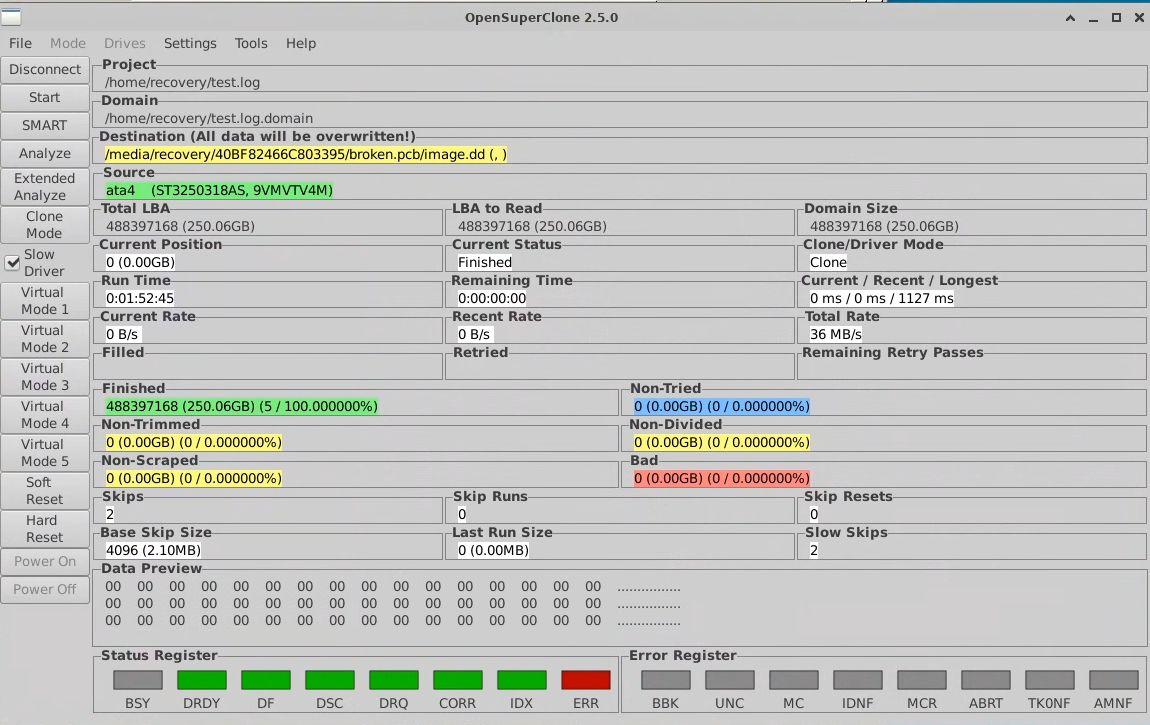
Task: Switch to Virtual Mode 3
Action: point(45,377)
